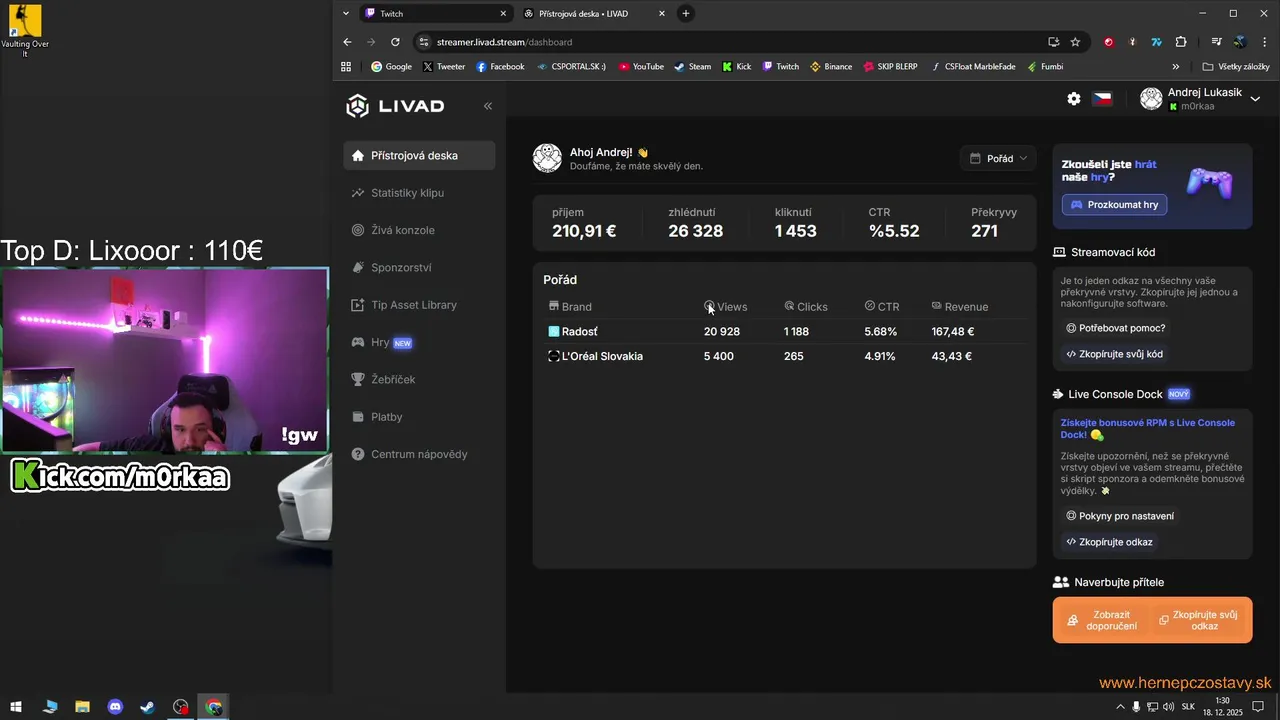Open Vaulting Over It desktop shortcut

[x=25, y=30]
